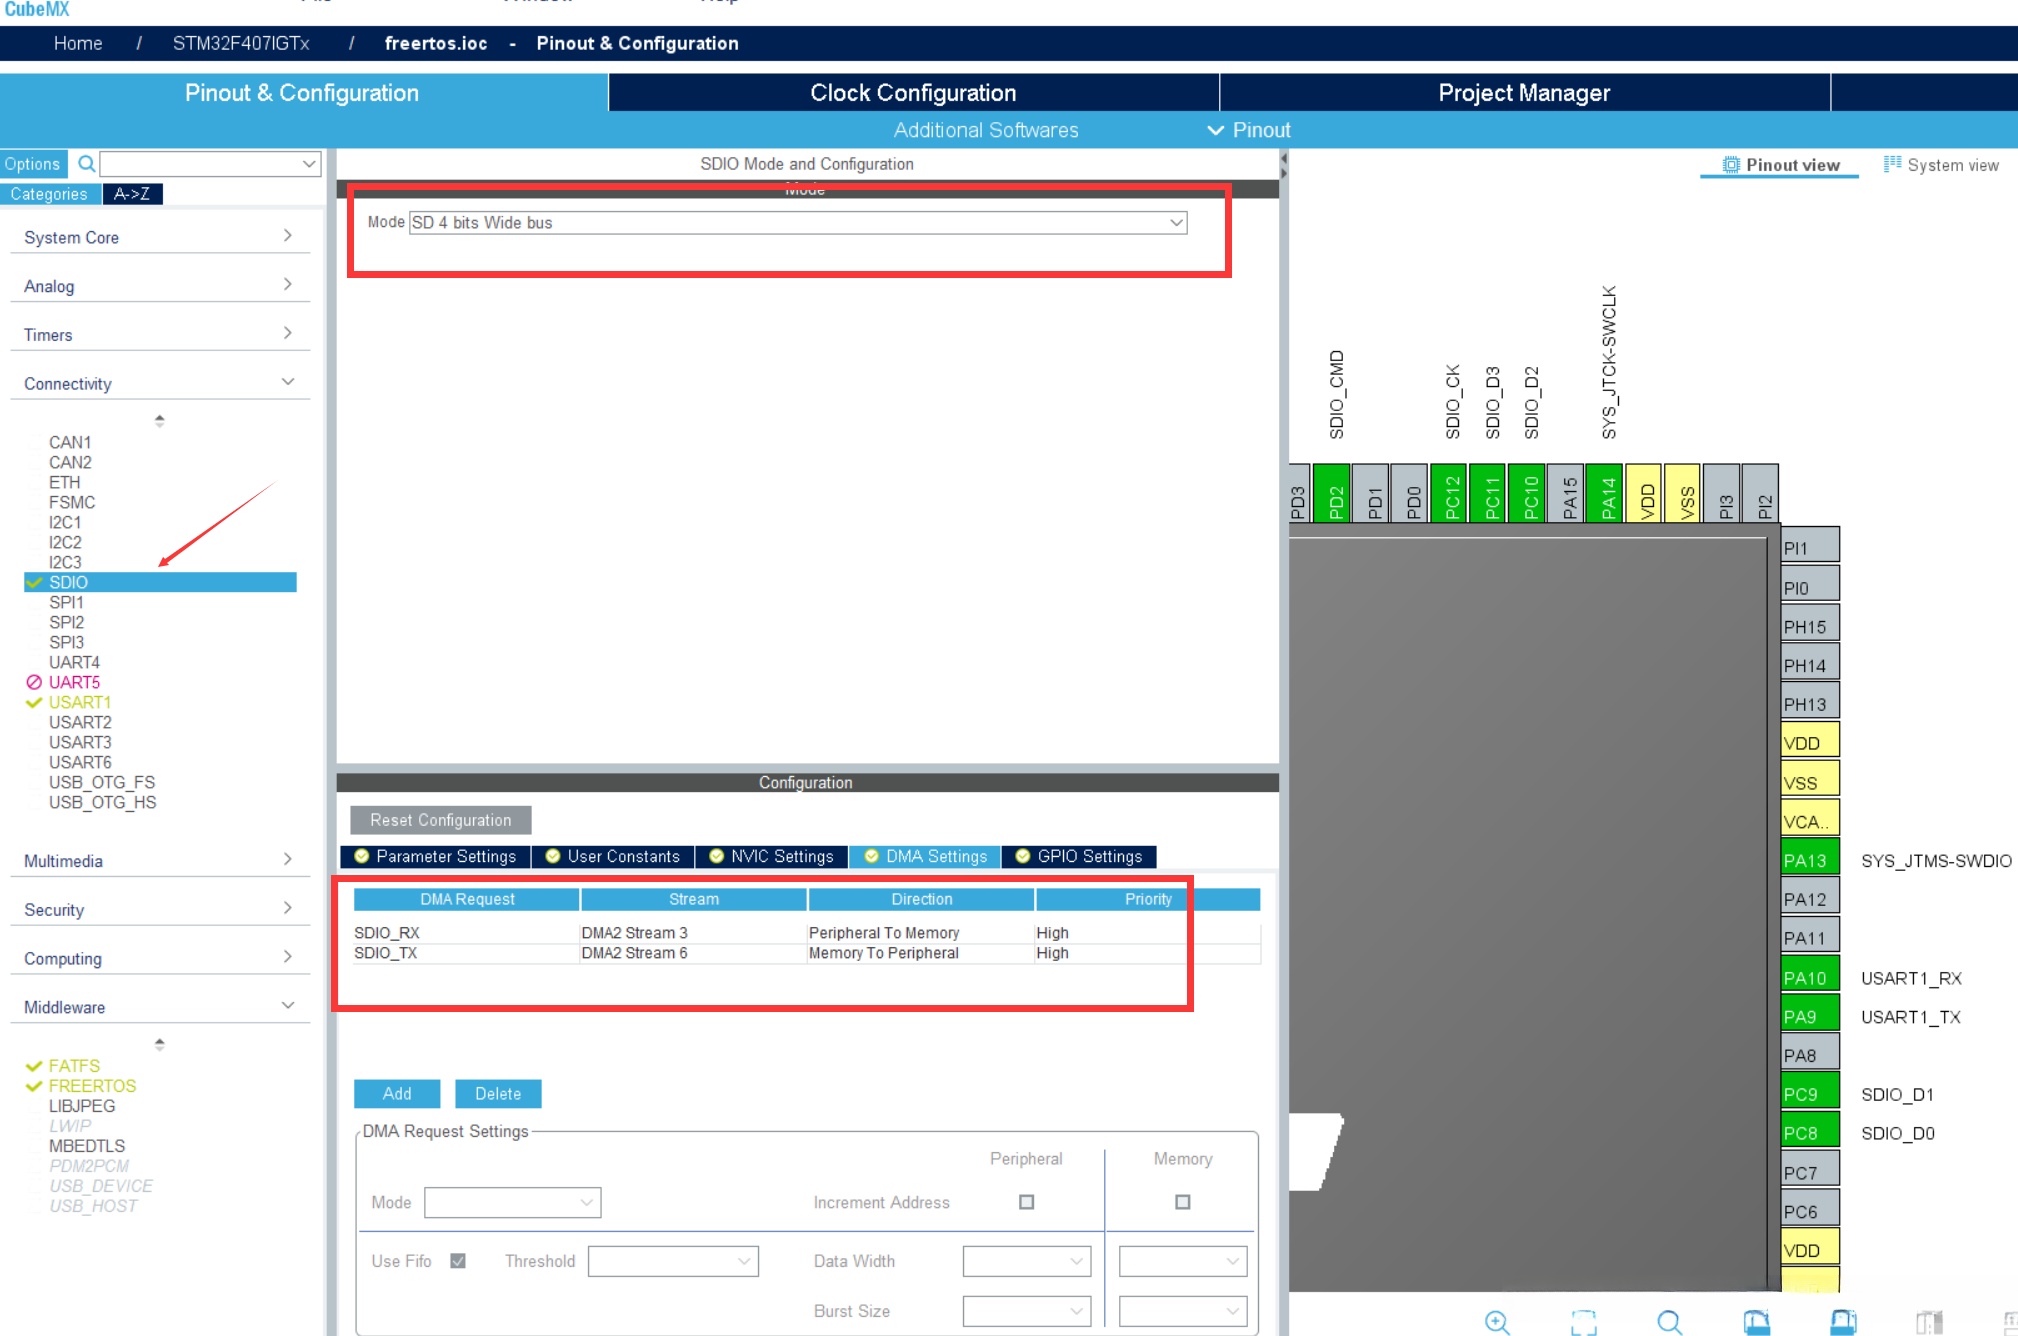Click the rotate counter-clockwise chip icon
Image resolution: width=2018 pixels, height=1336 pixels.
point(1843,1321)
